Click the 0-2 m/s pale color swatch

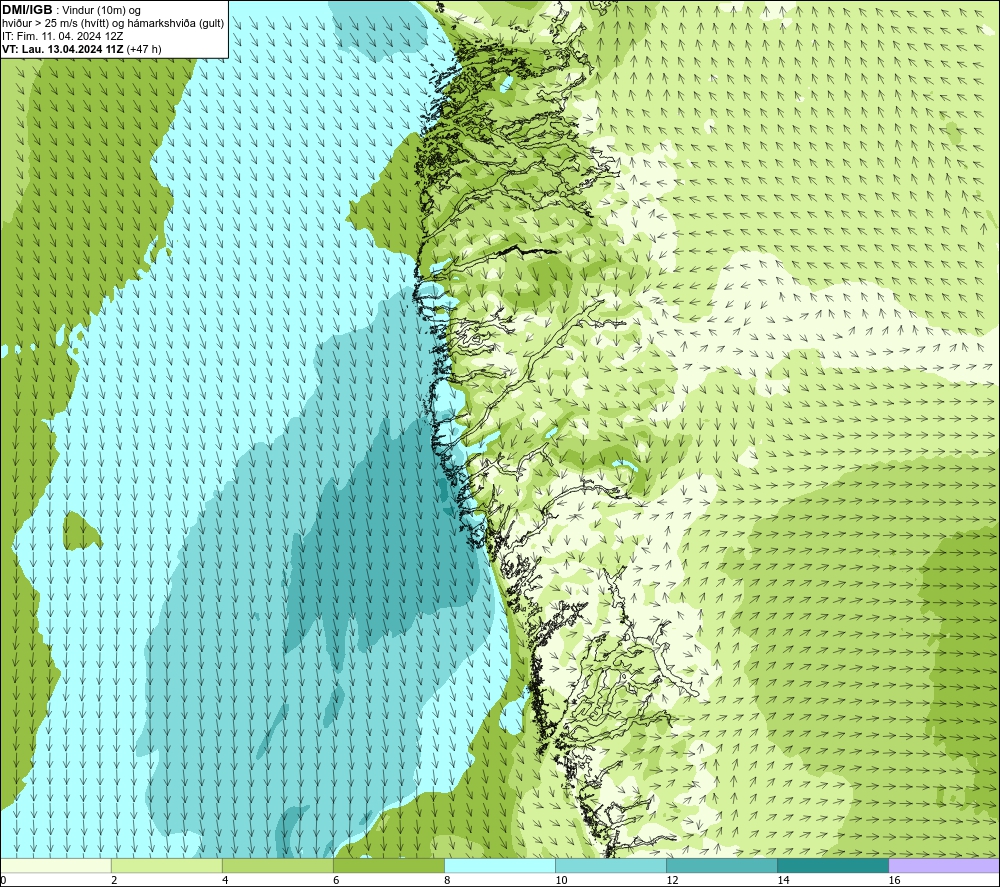pyautogui.click(x=55, y=865)
